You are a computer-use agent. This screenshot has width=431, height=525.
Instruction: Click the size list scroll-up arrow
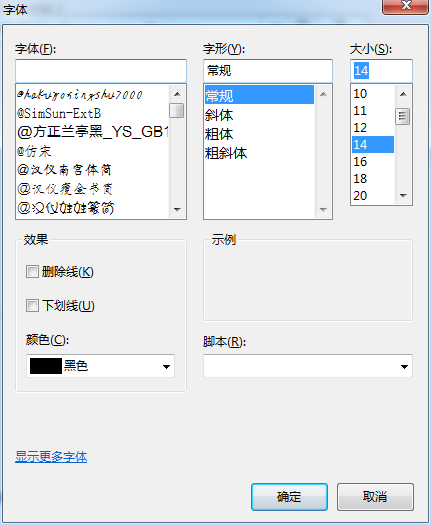[403, 94]
